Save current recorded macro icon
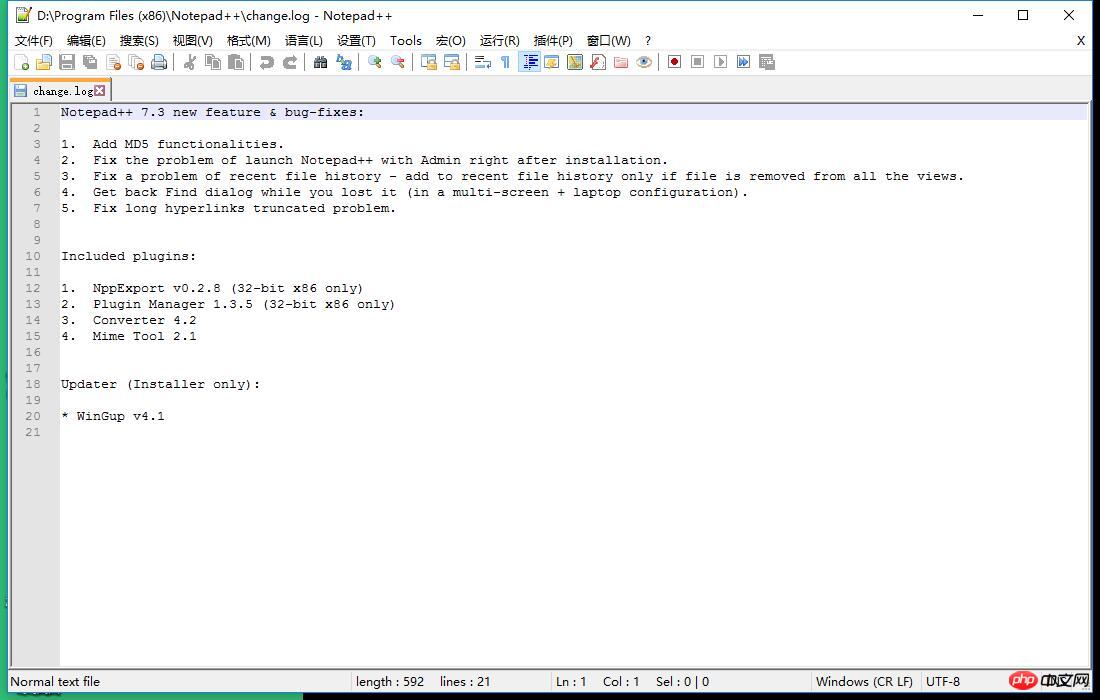The width and height of the screenshot is (1100, 700). click(767, 62)
